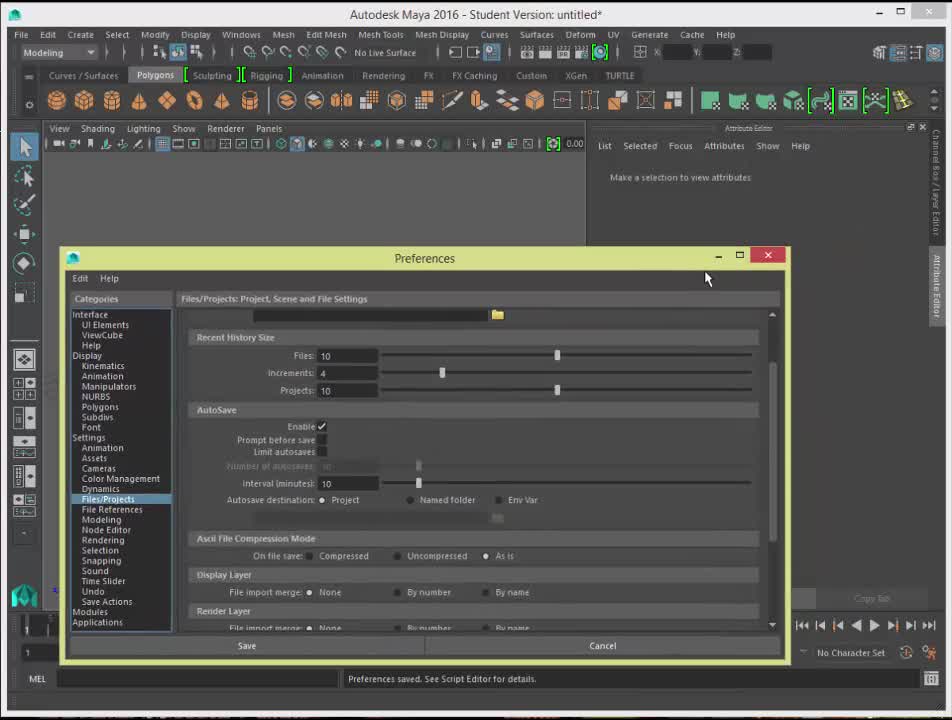
Task: Choose Compressed on file save
Action: (x=310, y=556)
